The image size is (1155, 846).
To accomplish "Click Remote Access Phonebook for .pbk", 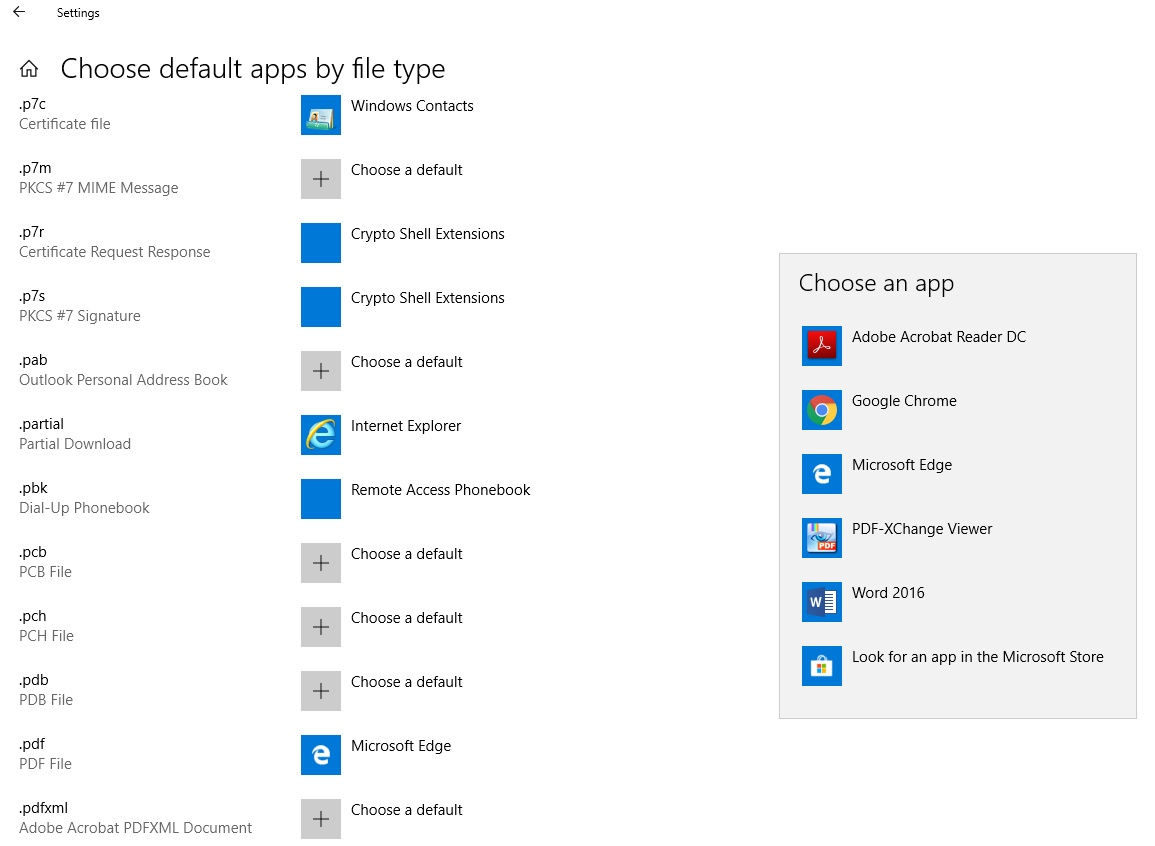I will 440,490.
